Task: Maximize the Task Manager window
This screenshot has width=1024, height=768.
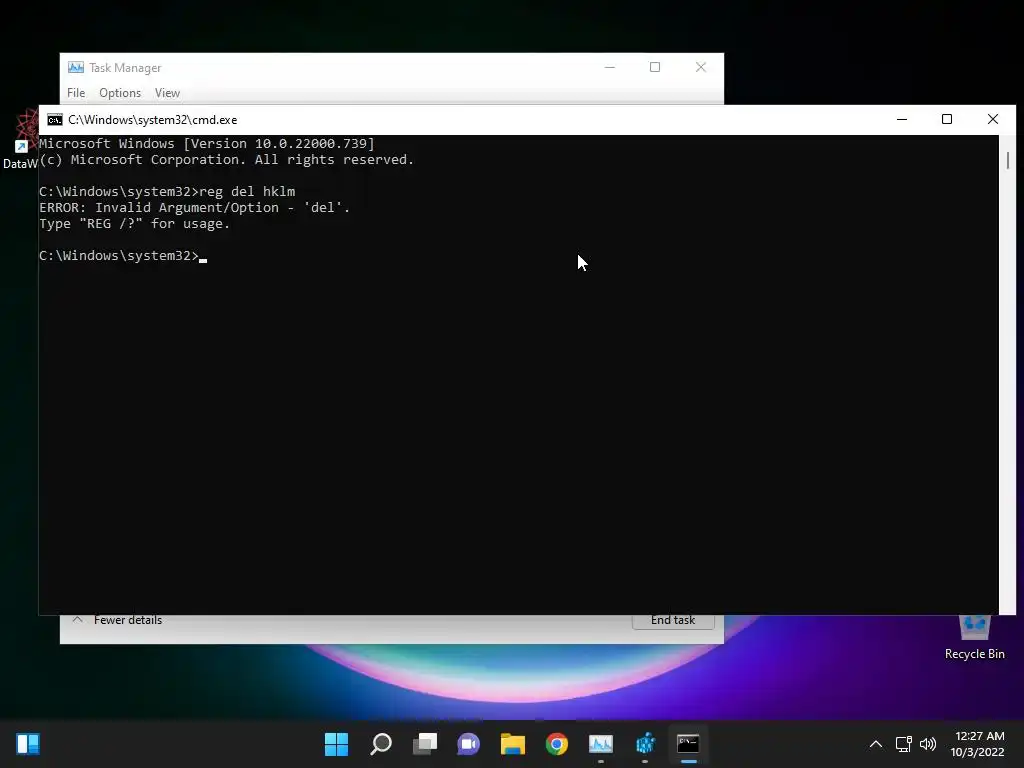Action: [x=655, y=67]
